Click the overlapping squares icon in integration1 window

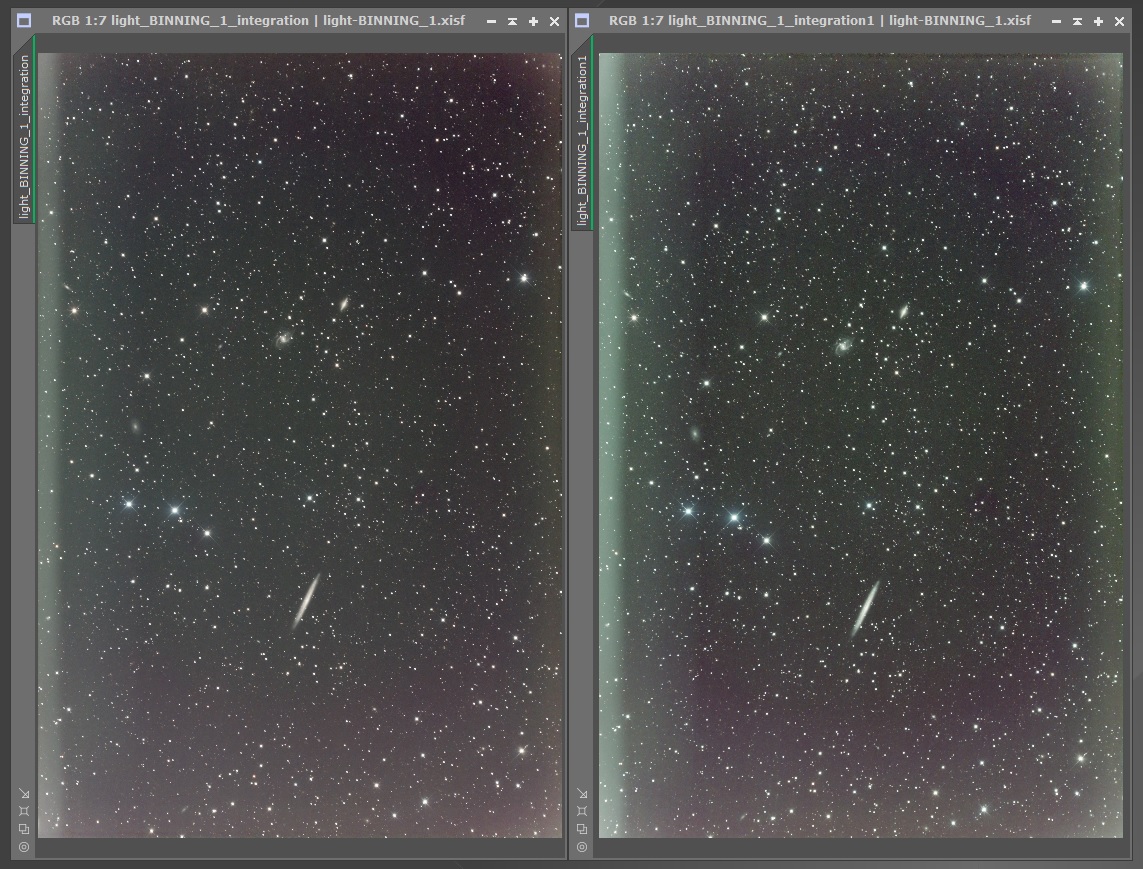[582, 829]
